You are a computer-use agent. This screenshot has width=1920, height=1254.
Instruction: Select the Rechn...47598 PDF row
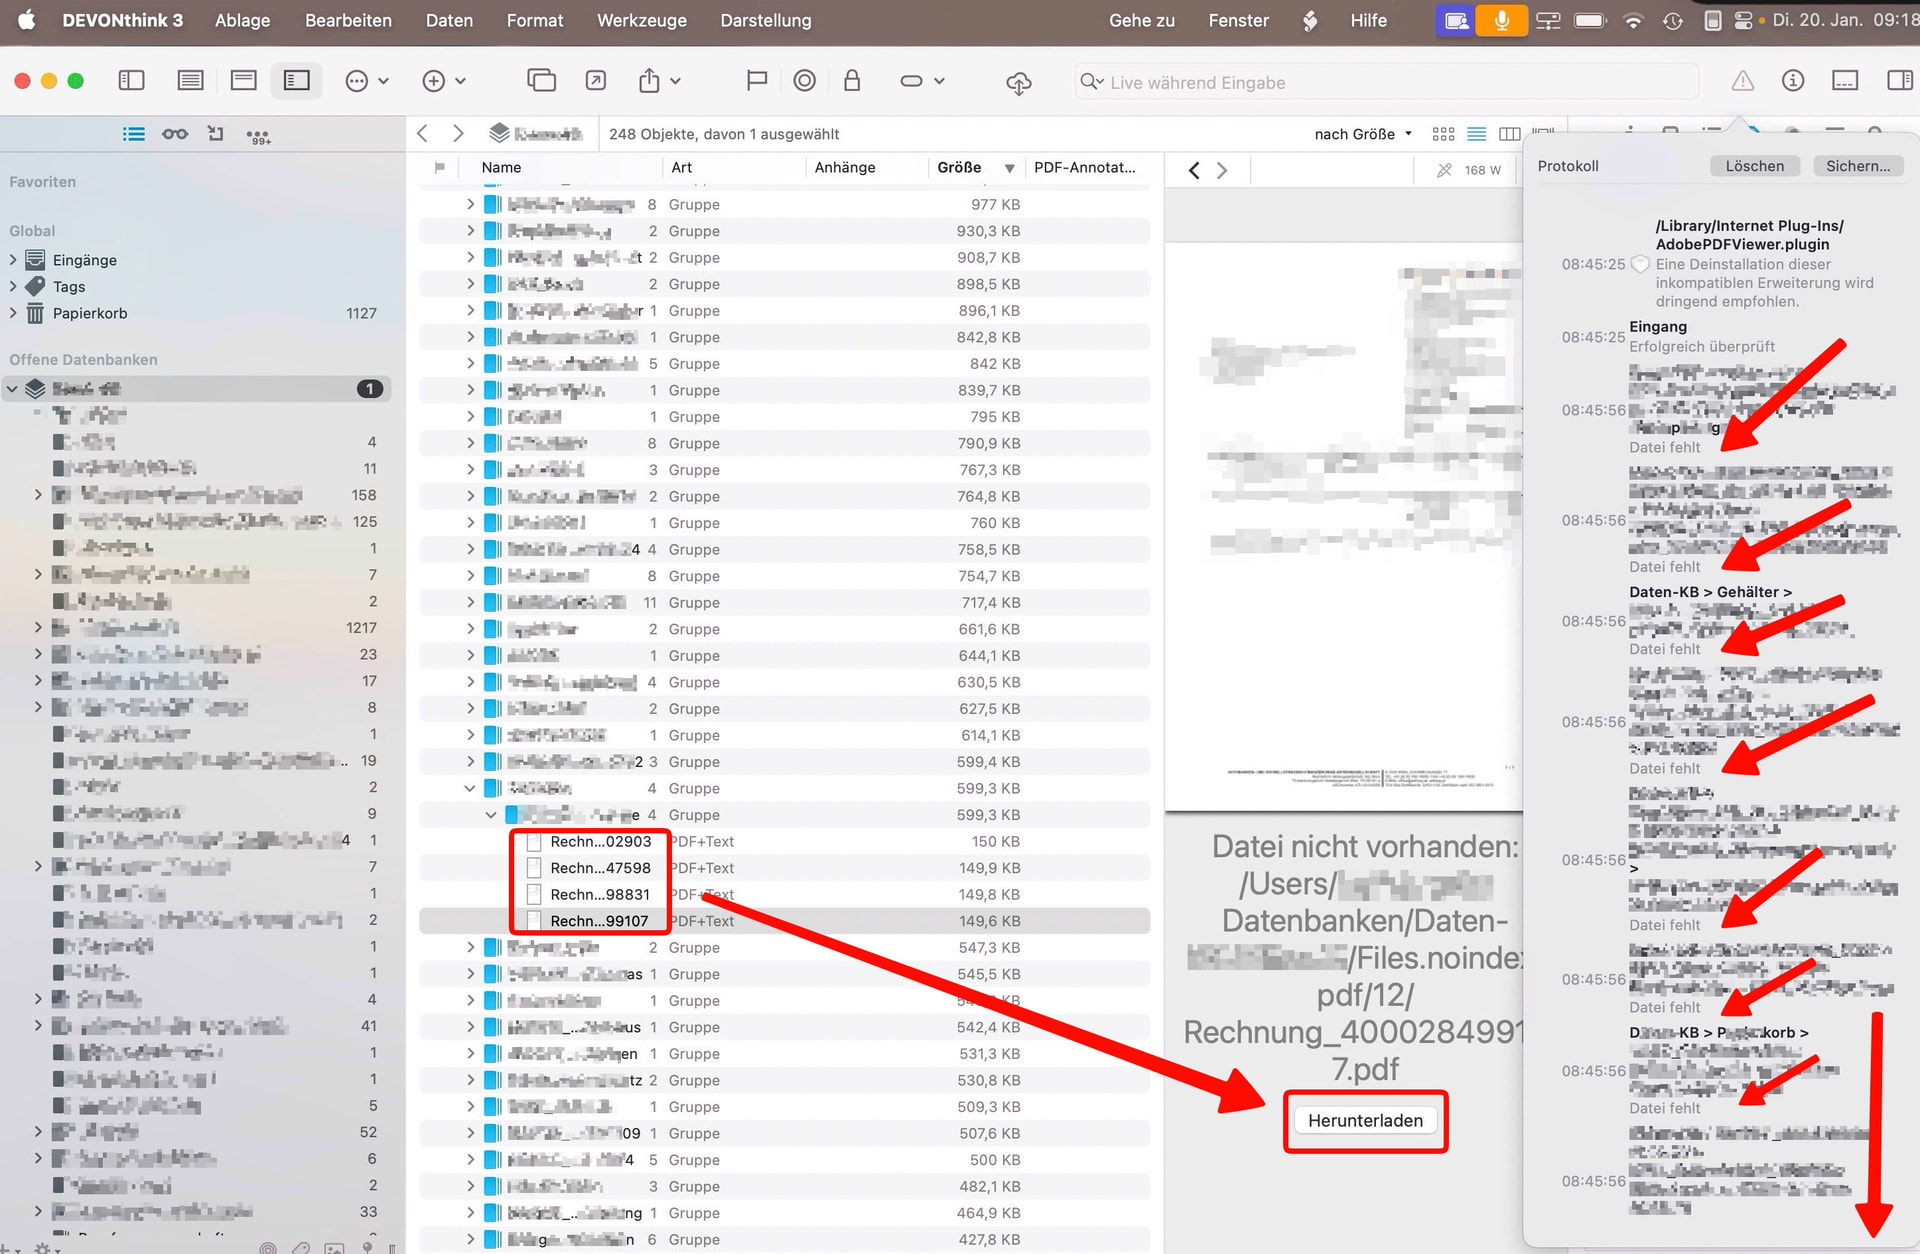(x=600, y=868)
